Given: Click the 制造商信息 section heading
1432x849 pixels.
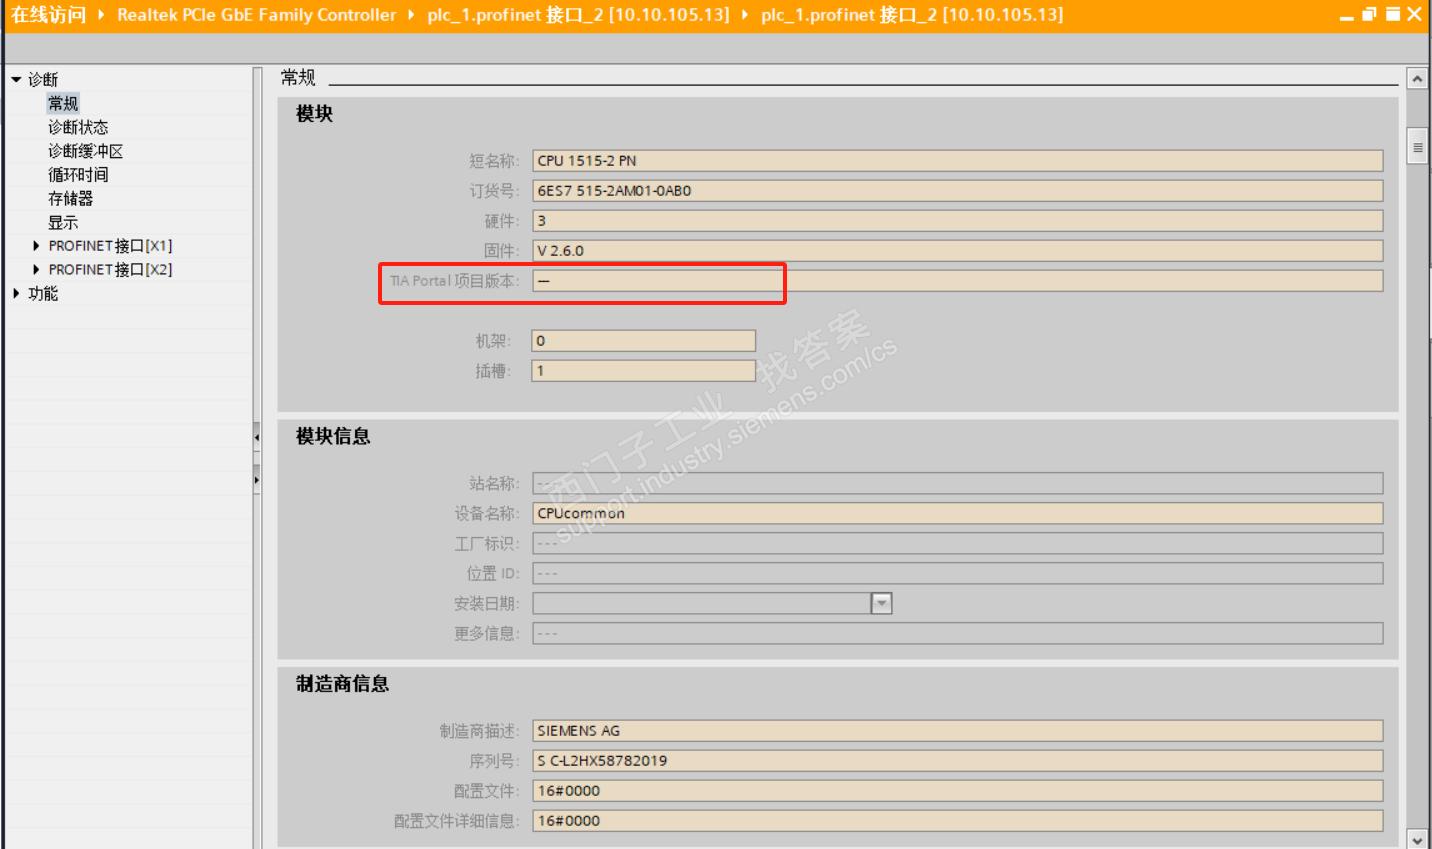Looking at the screenshot, I should (x=342, y=684).
